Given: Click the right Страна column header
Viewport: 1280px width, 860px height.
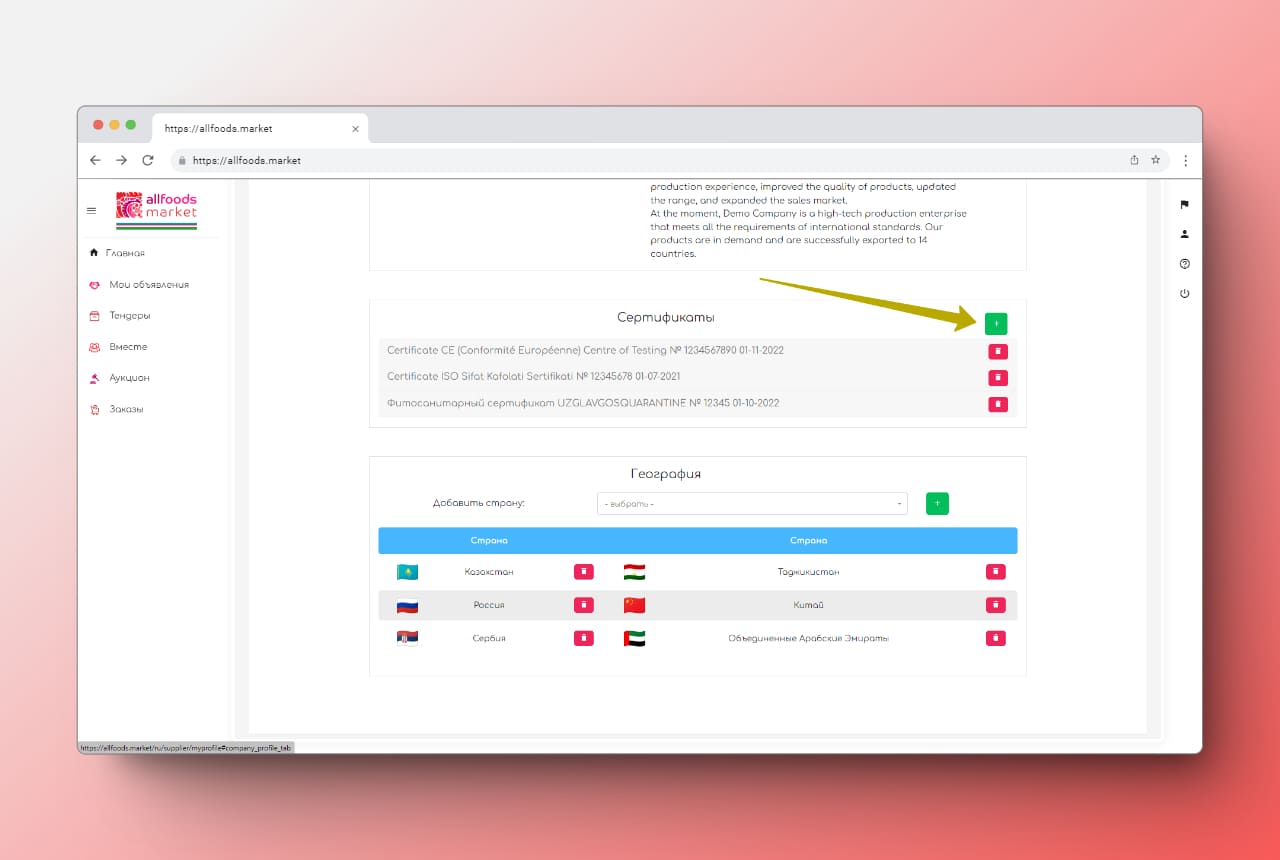Looking at the screenshot, I should (x=808, y=541).
